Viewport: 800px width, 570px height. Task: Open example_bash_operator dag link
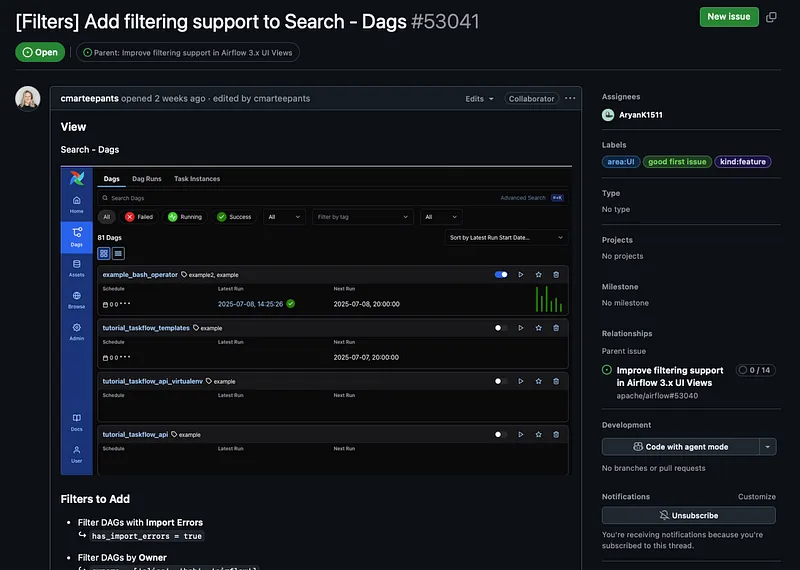coord(140,275)
